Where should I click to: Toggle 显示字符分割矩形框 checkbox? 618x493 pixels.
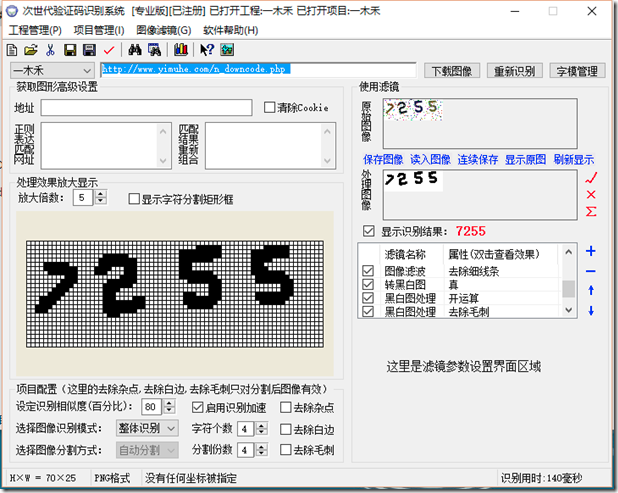tap(134, 199)
